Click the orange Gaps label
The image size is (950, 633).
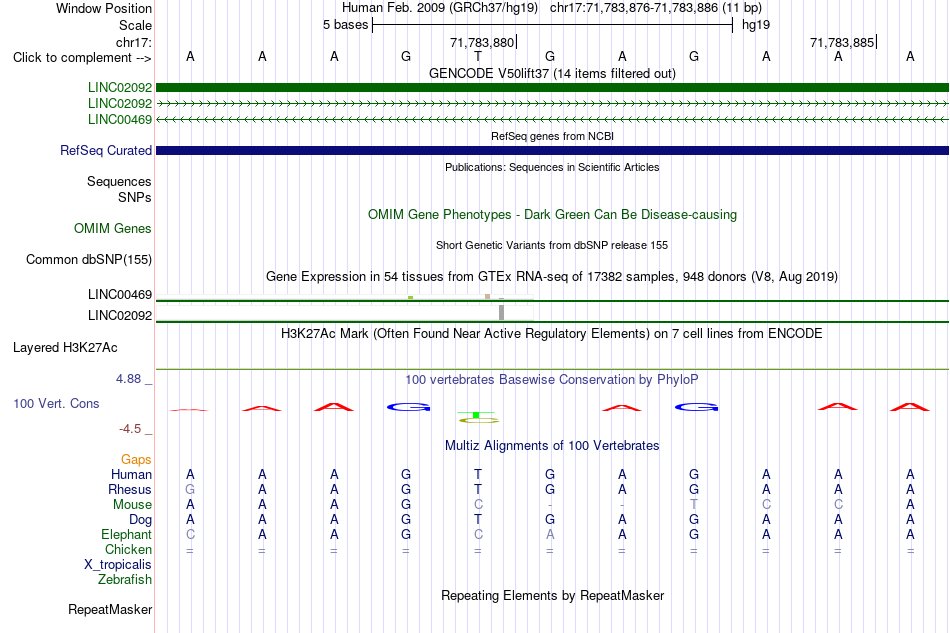(x=136, y=460)
